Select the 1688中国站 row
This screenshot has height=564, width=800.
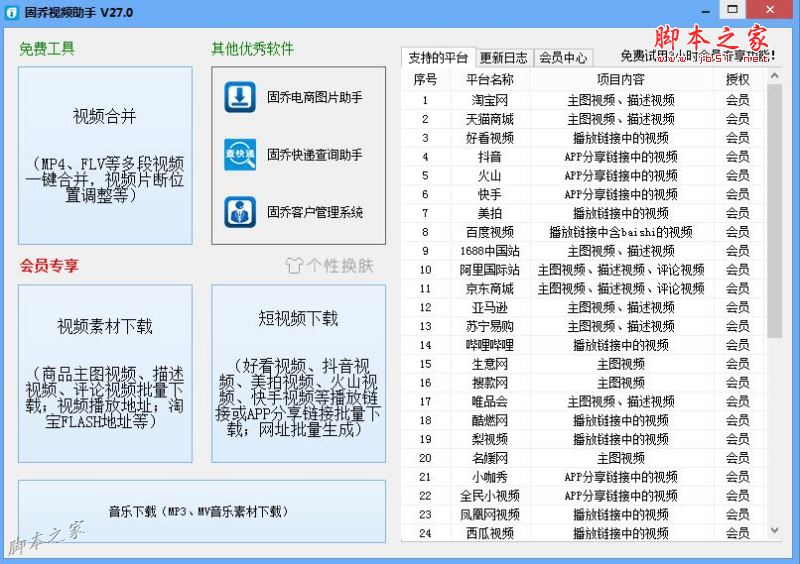pyautogui.click(x=583, y=251)
